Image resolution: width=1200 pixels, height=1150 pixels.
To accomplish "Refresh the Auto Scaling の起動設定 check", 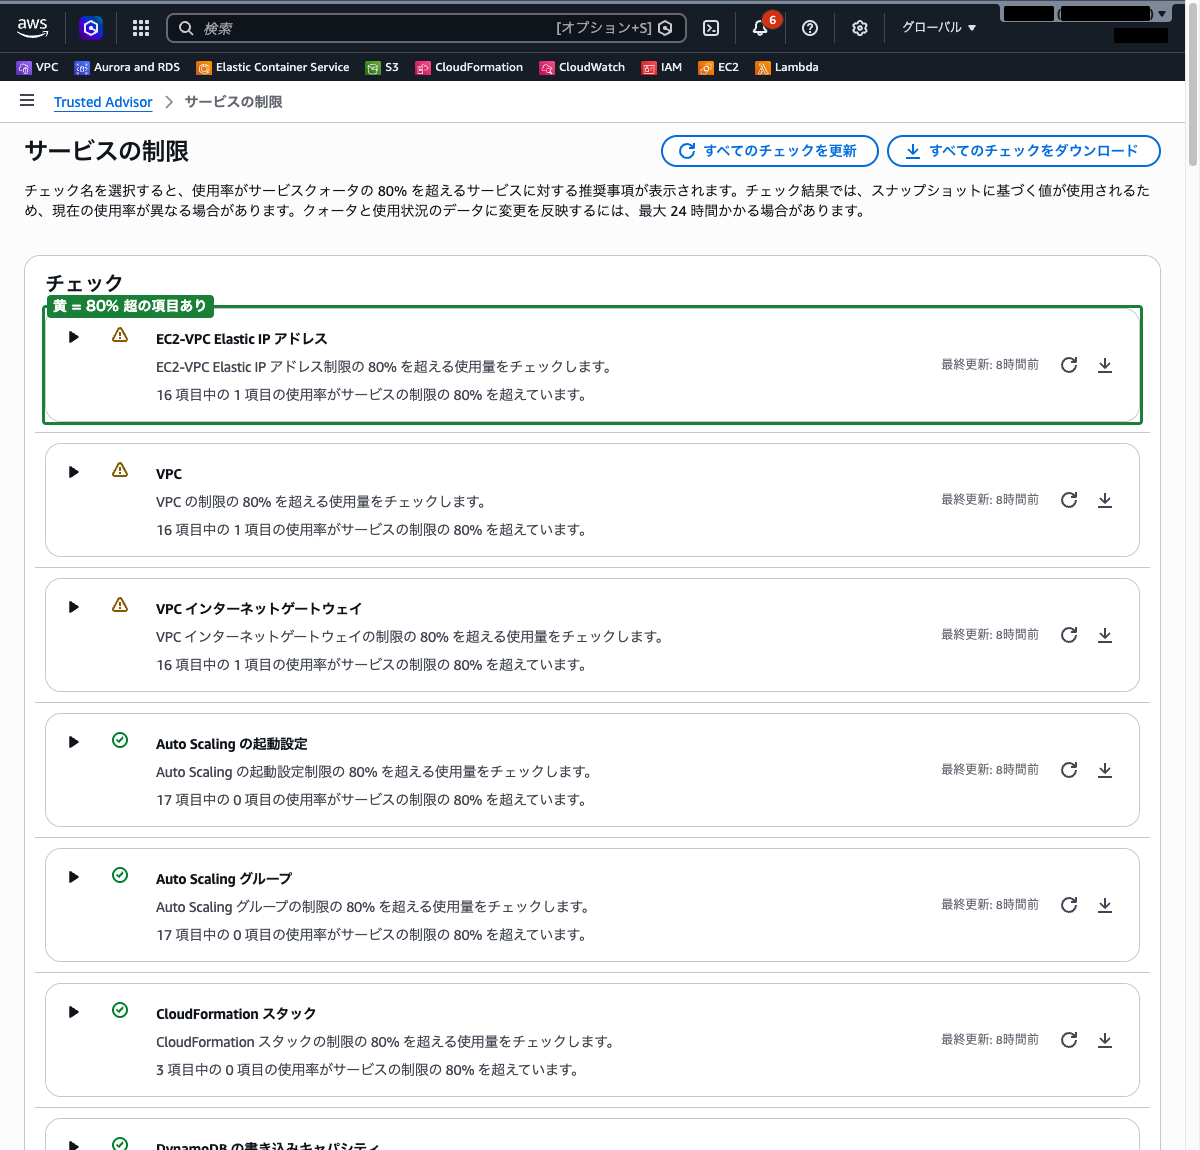I will [x=1069, y=770].
